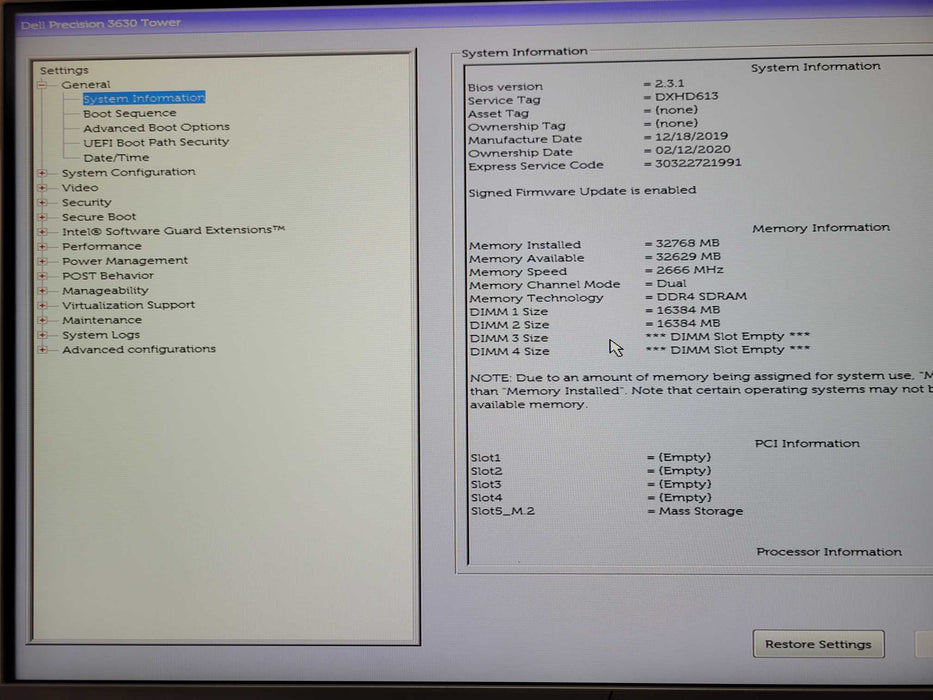
Task: Click Memory Speed value 2666 MHz
Action: pyautogui.click(x=690, y=270)
